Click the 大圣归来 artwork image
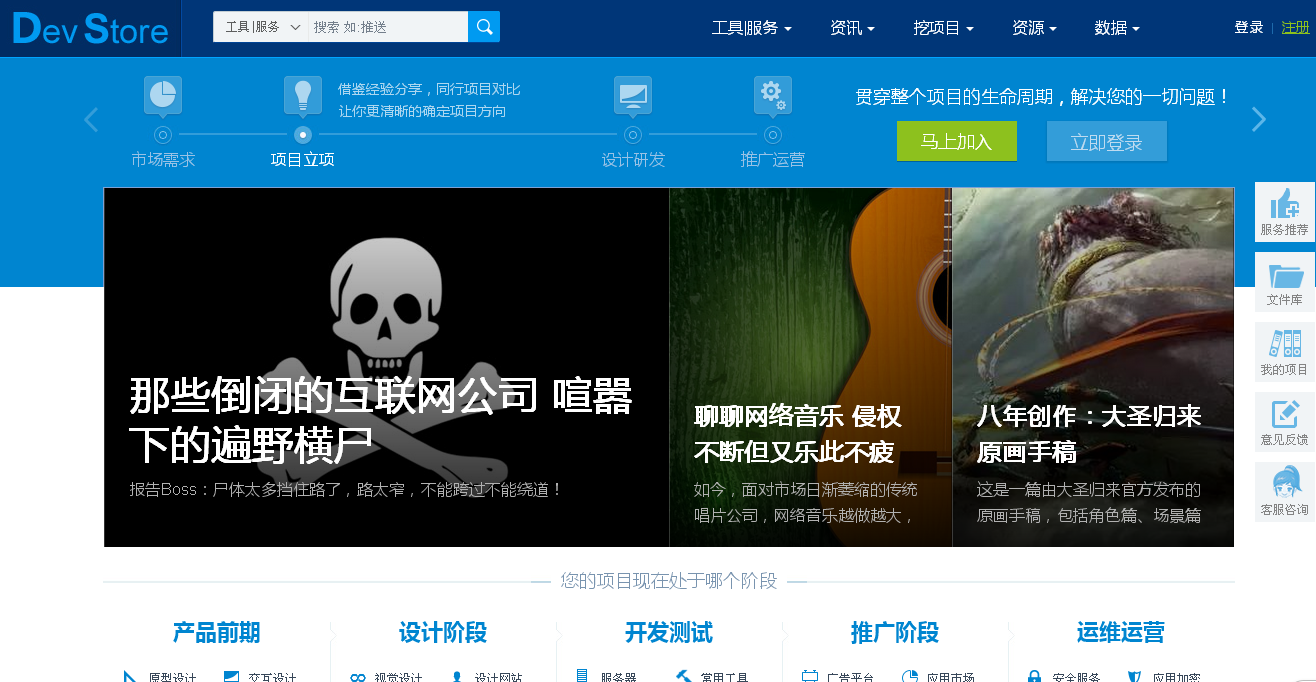This screenshot has height=682, width=1316. tap(1093, 367)
